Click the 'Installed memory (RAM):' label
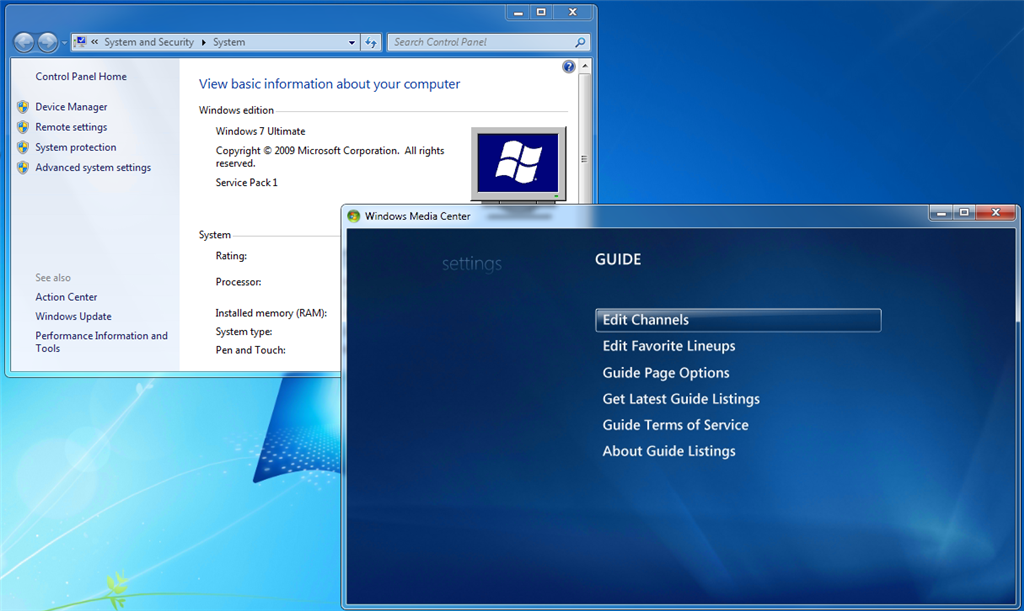 [x=271, y=313]
